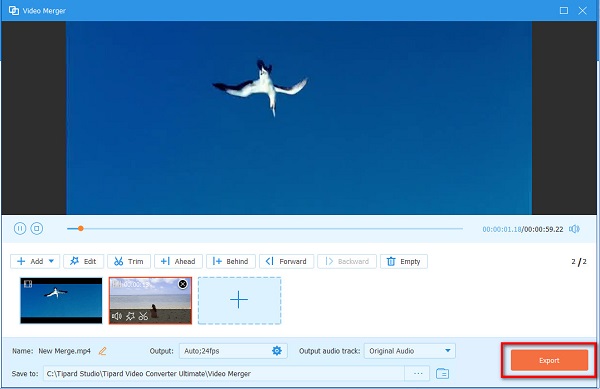The image size is (600, 389).
Task: Click the New Merge.mp4 file name
Action: point(64,351)
